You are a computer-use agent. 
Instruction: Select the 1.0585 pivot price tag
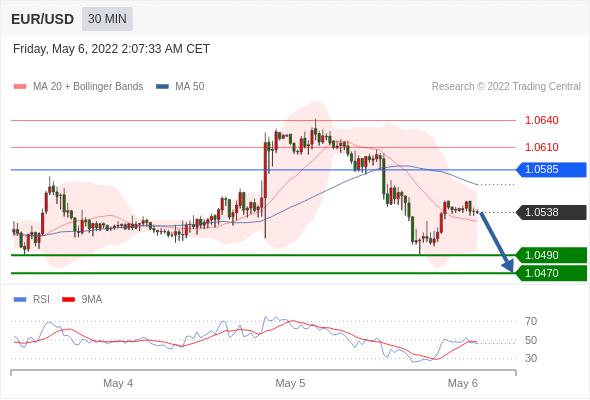point(552,170)
